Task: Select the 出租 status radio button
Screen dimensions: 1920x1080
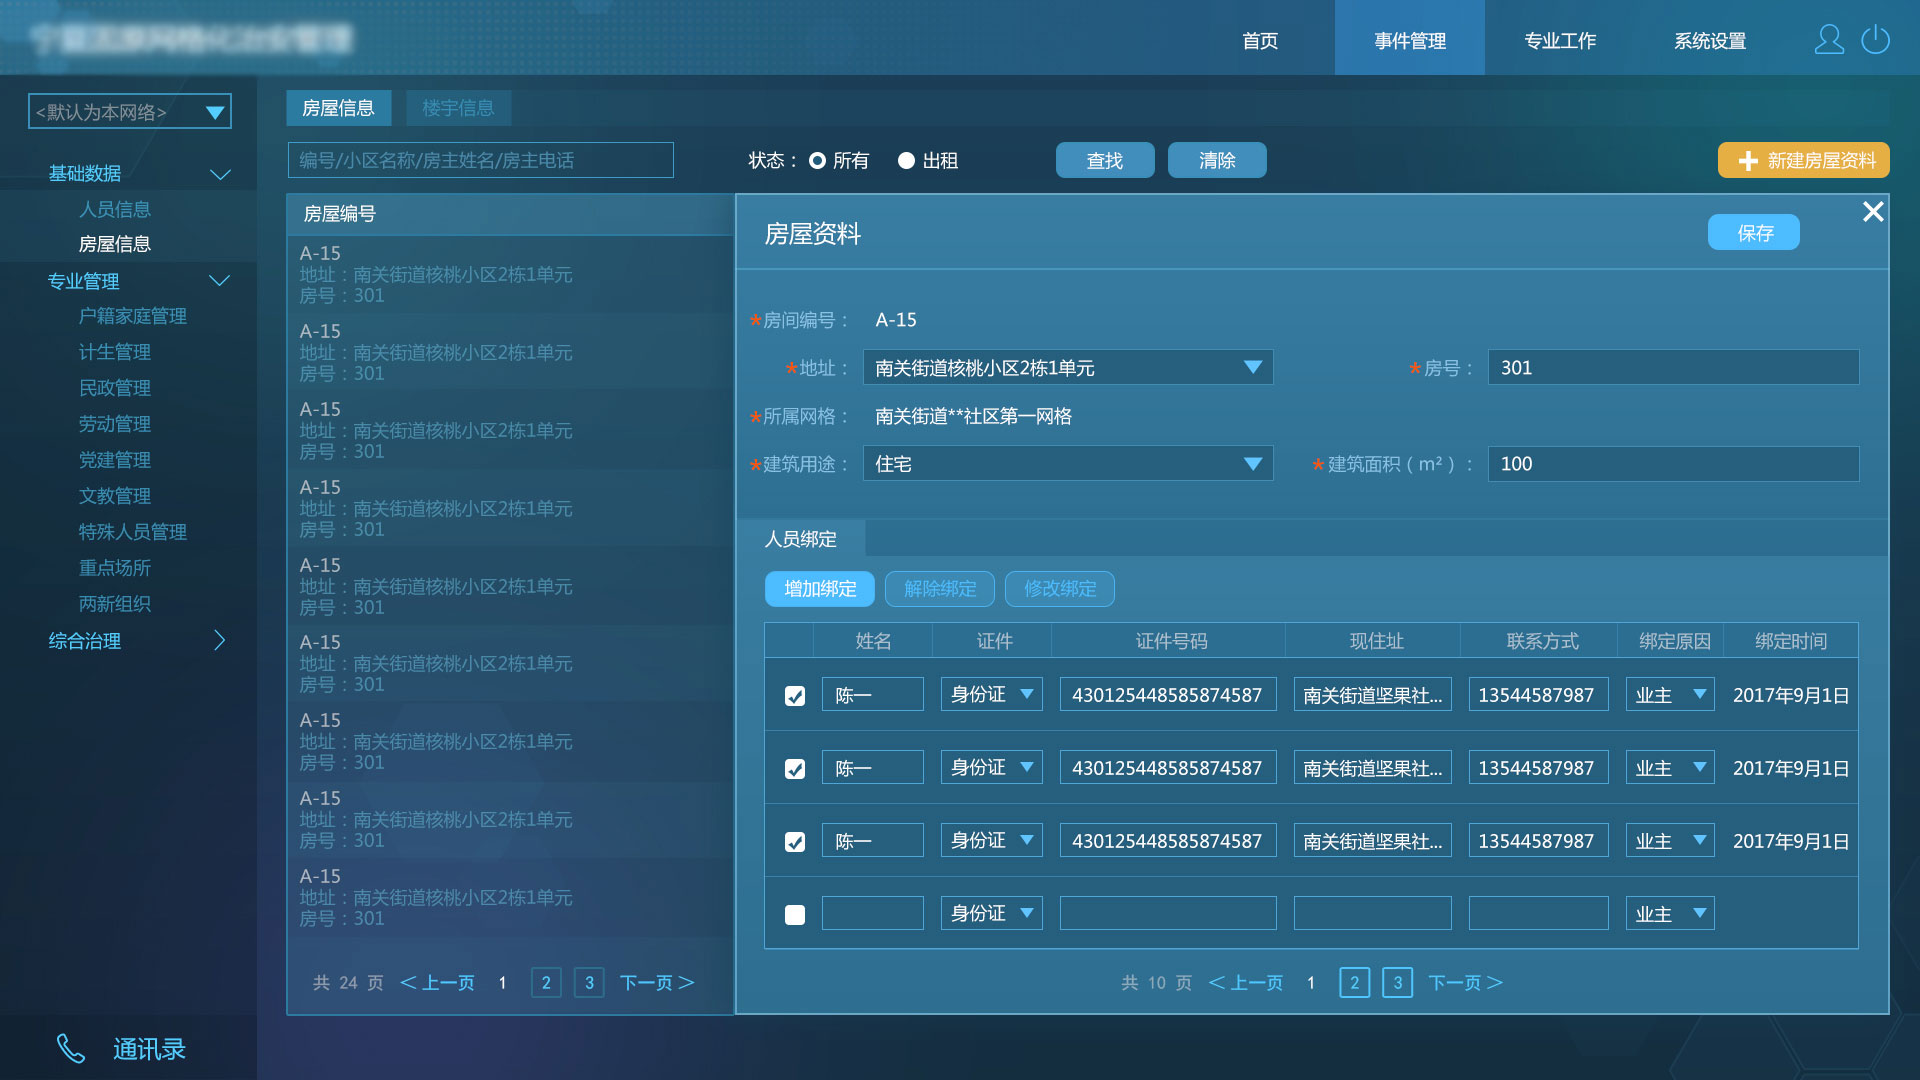Action: (906, 161)
